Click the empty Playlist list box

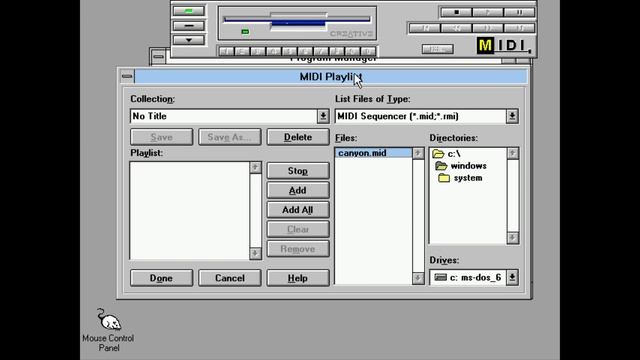(x=190, y=211)
